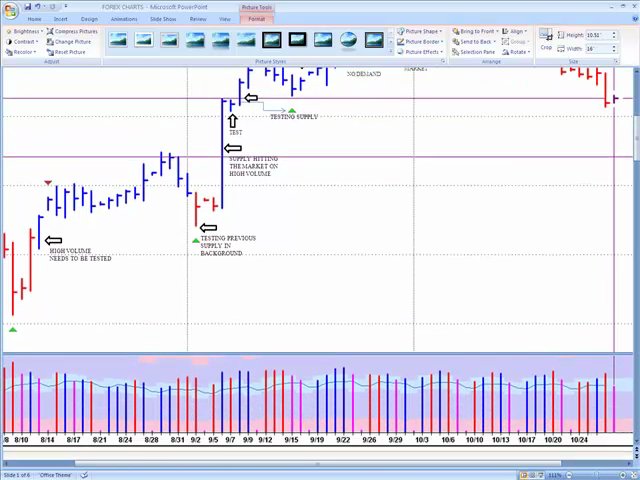Apply the selected double-frame black picture style
The height and width of the screenshot is (480, 640).
(272, 40)
